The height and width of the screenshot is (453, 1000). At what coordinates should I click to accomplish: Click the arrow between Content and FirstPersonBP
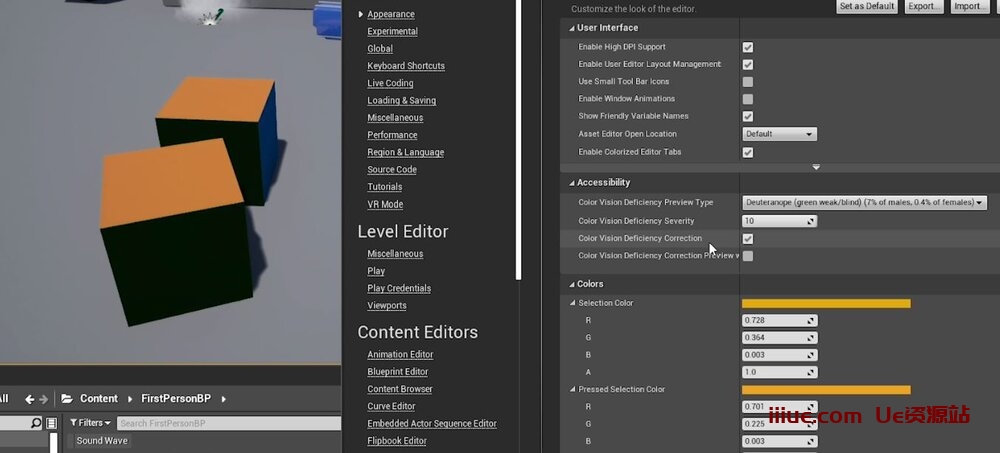(x=130, y=399)
